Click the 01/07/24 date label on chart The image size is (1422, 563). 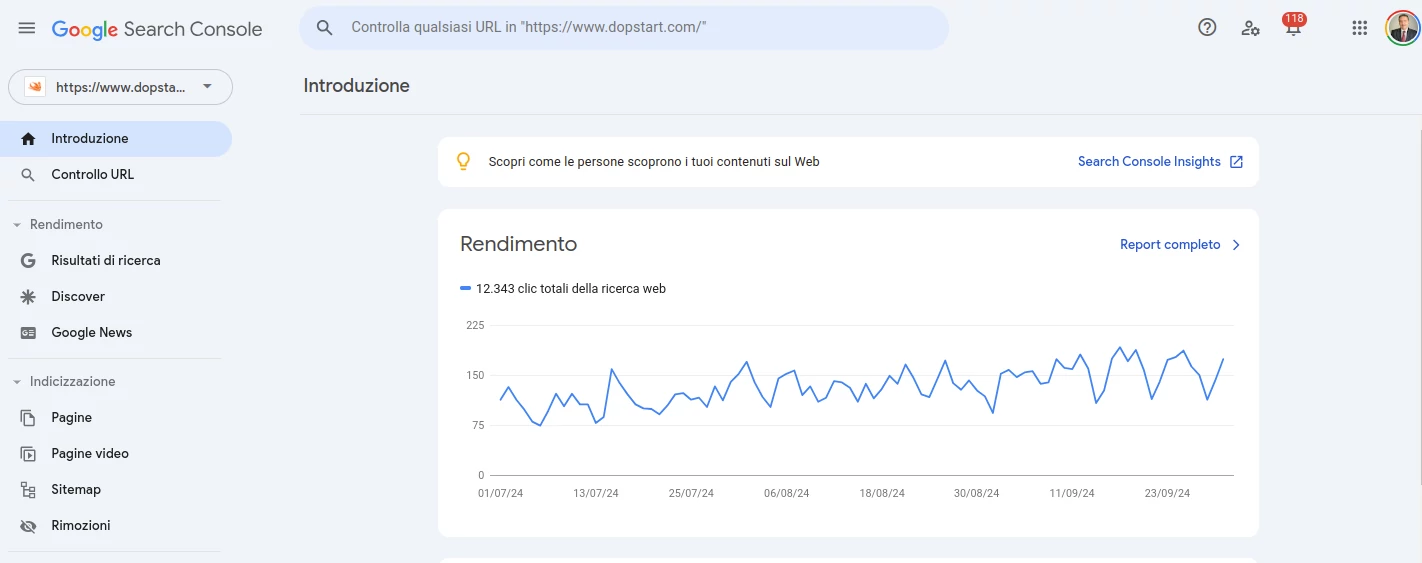pyautogui.click(x=501, y=494)
